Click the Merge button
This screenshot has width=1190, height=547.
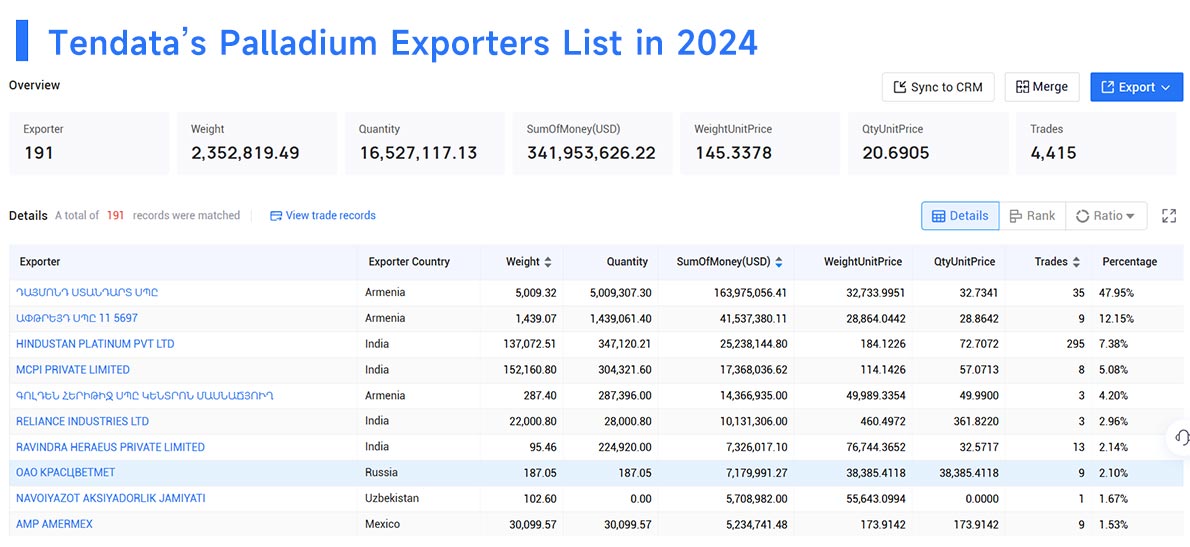point(1042,87)
